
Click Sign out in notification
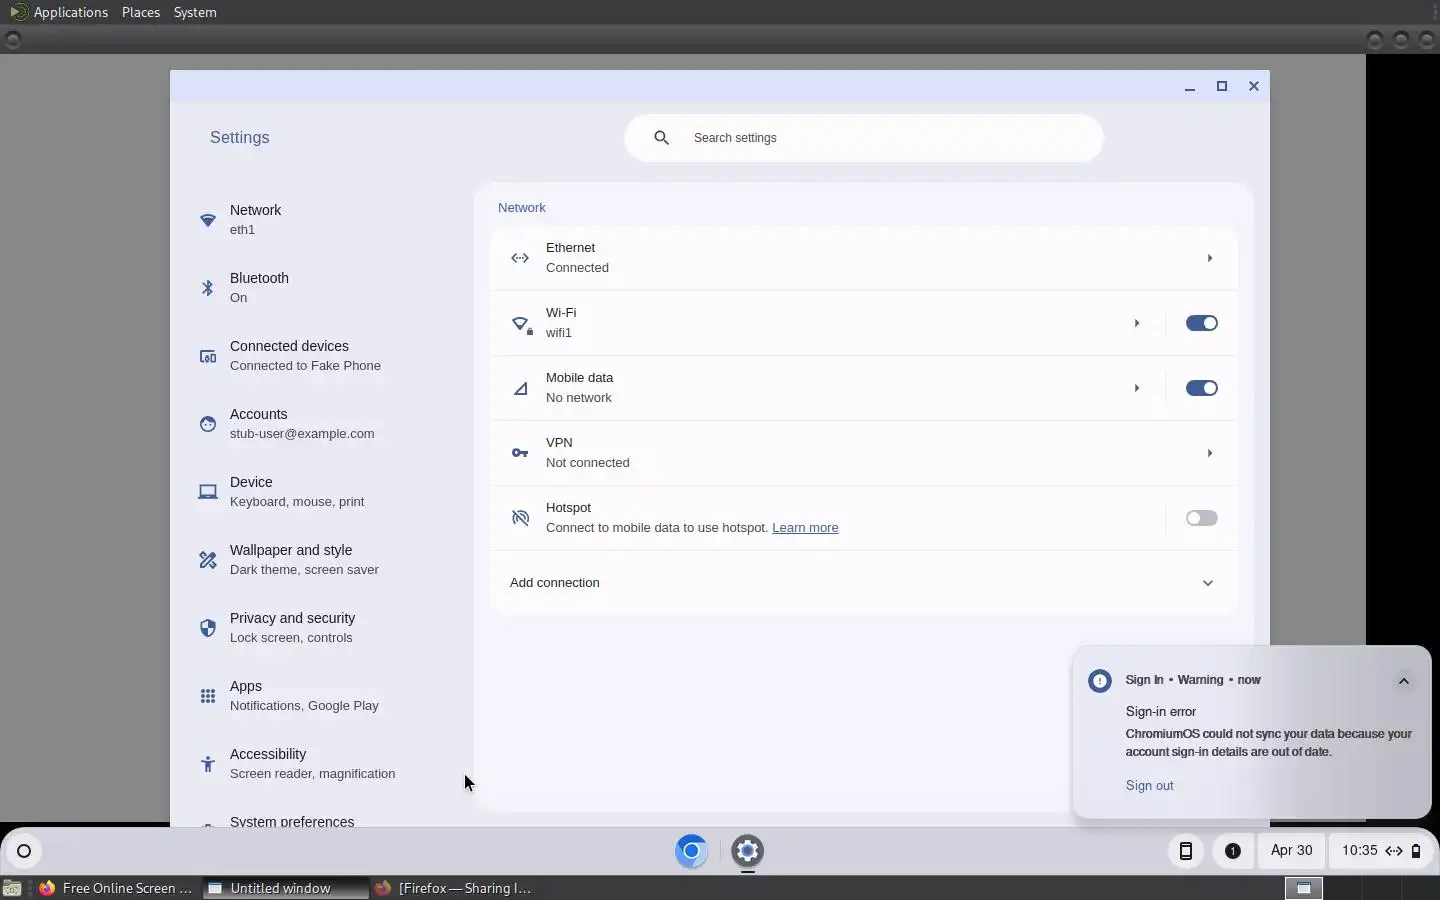[1150, 786]
